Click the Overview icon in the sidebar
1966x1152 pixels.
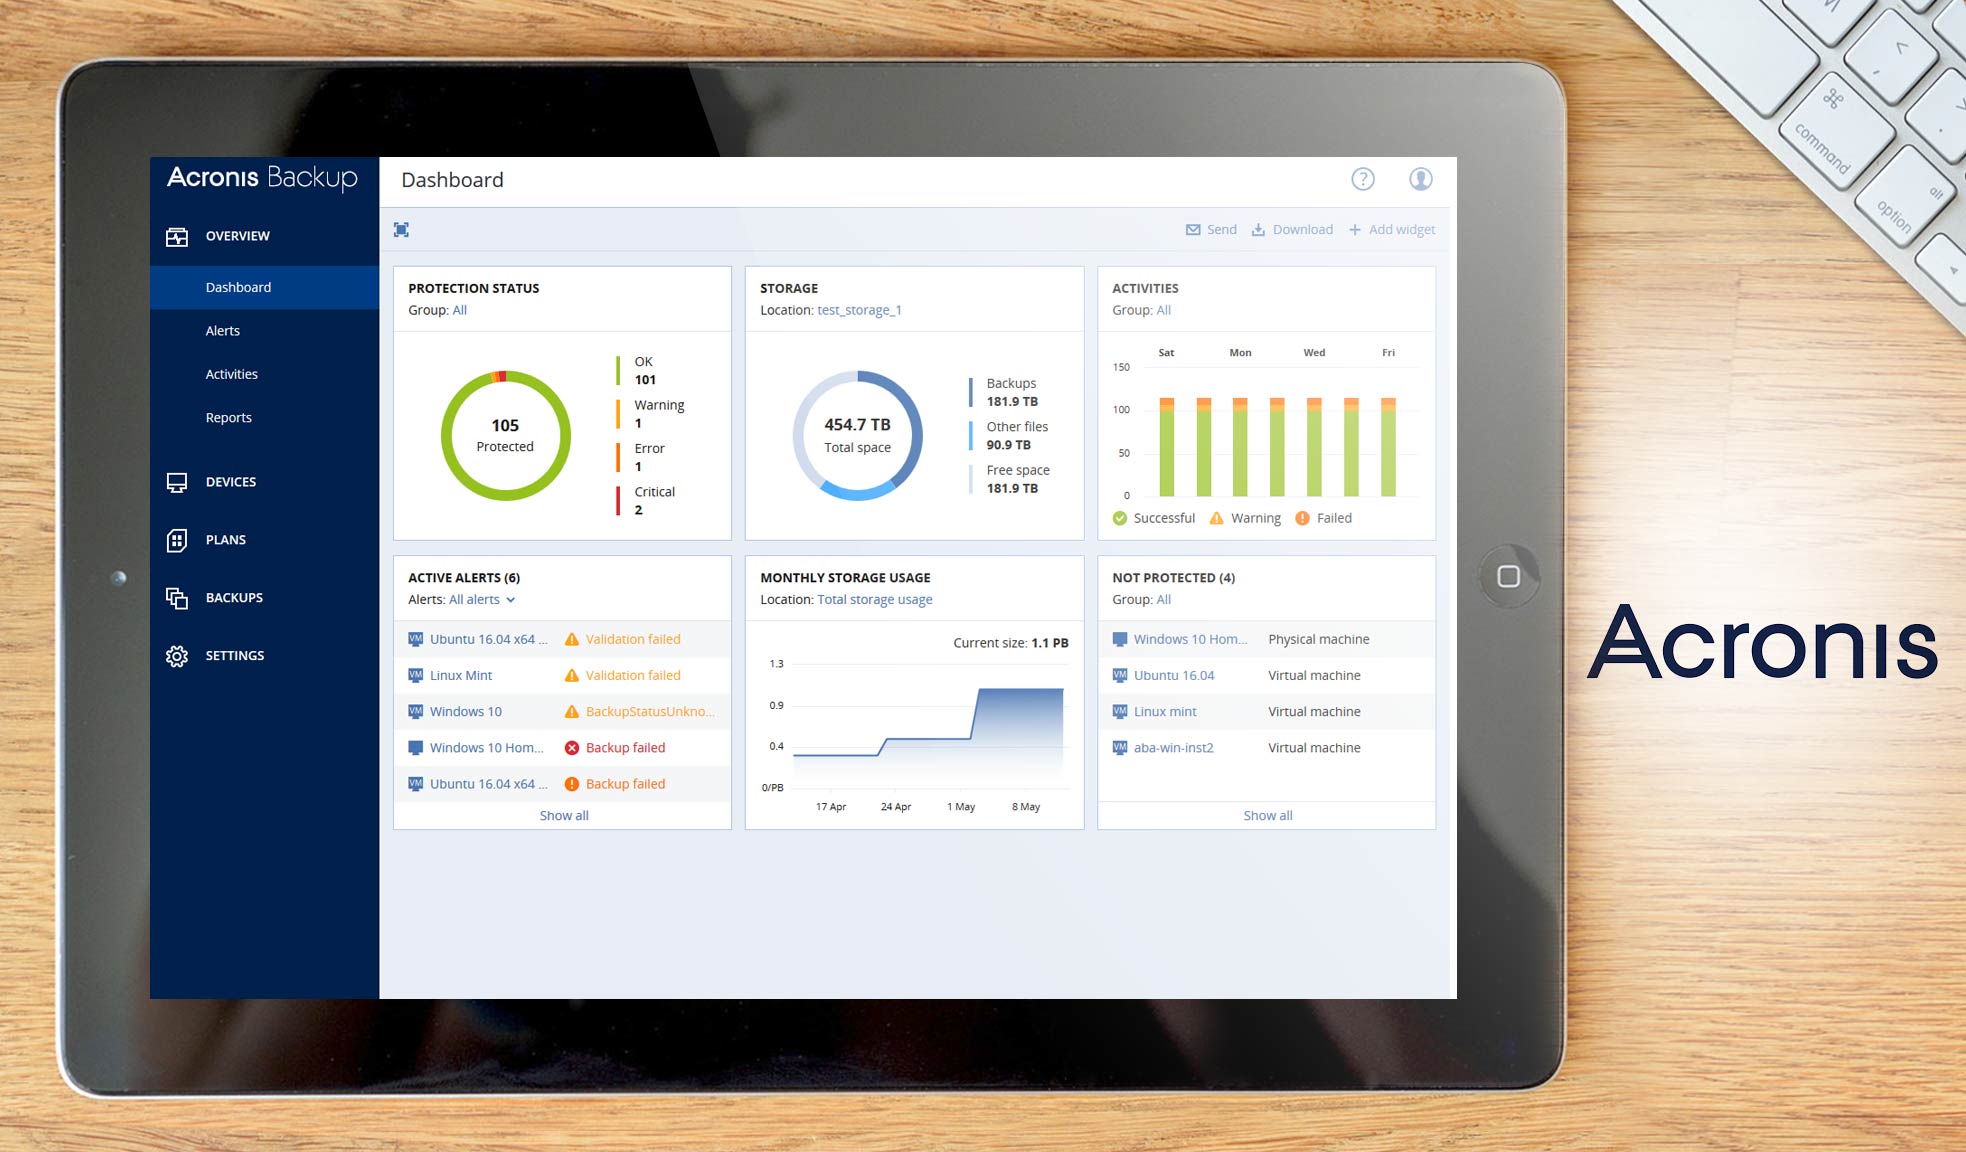(x=177, y=236)
